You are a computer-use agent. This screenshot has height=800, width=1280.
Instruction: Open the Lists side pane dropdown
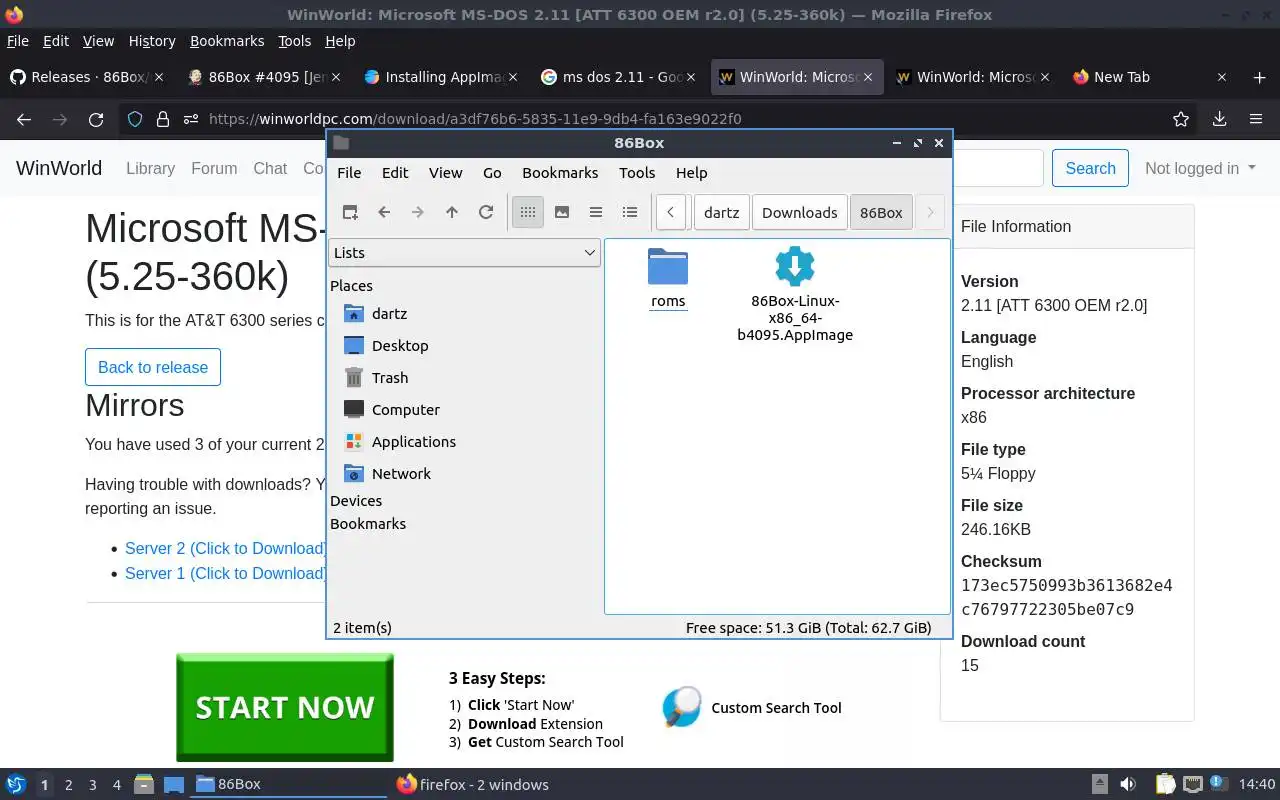[465, 253]
